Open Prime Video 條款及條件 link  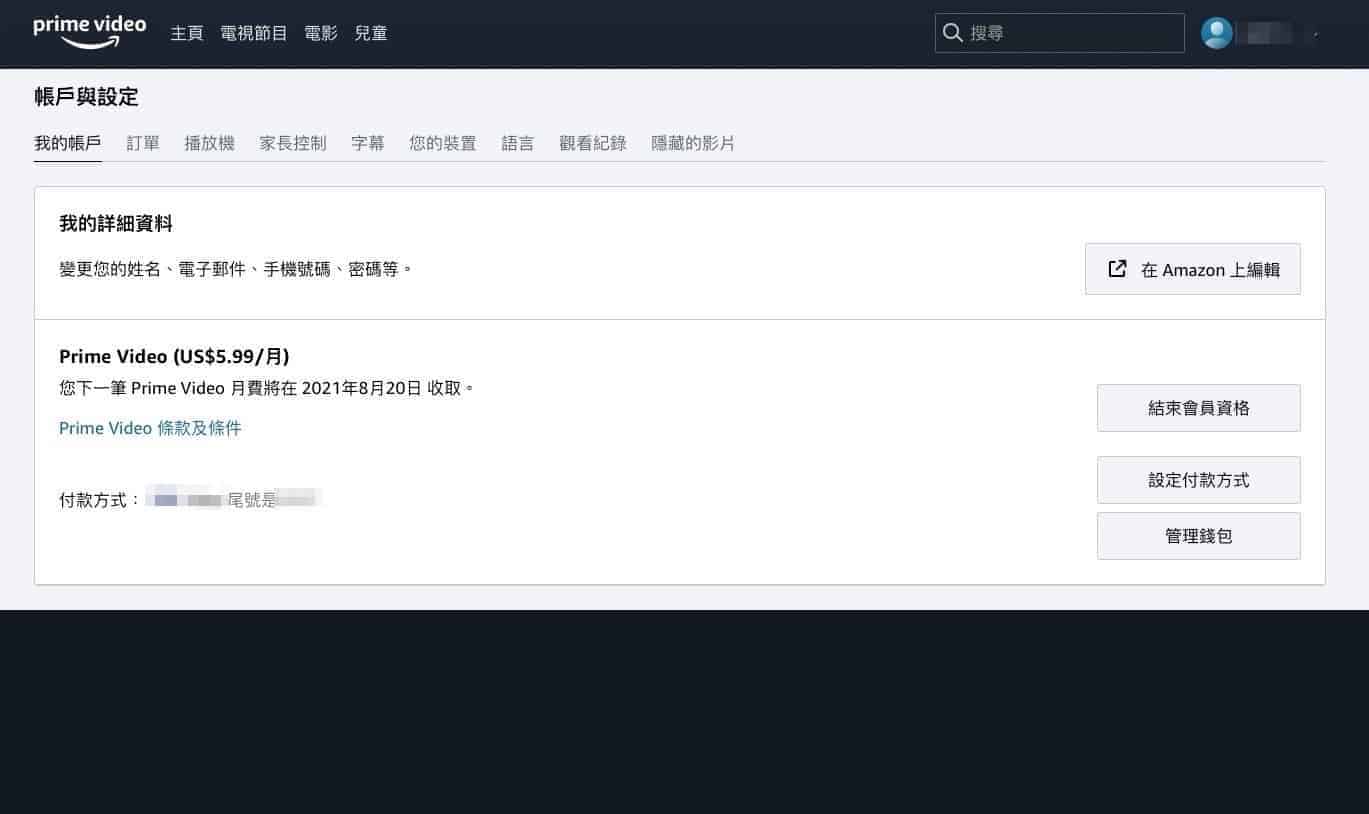tap(150, 428)
